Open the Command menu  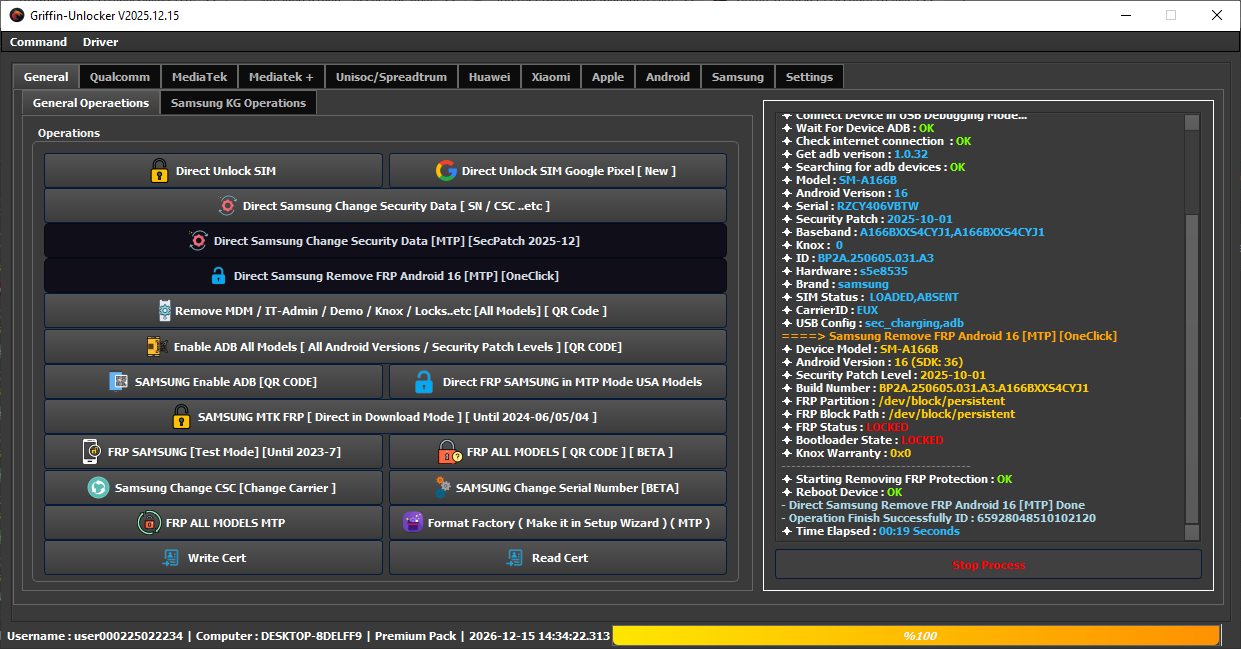(38, 42)
